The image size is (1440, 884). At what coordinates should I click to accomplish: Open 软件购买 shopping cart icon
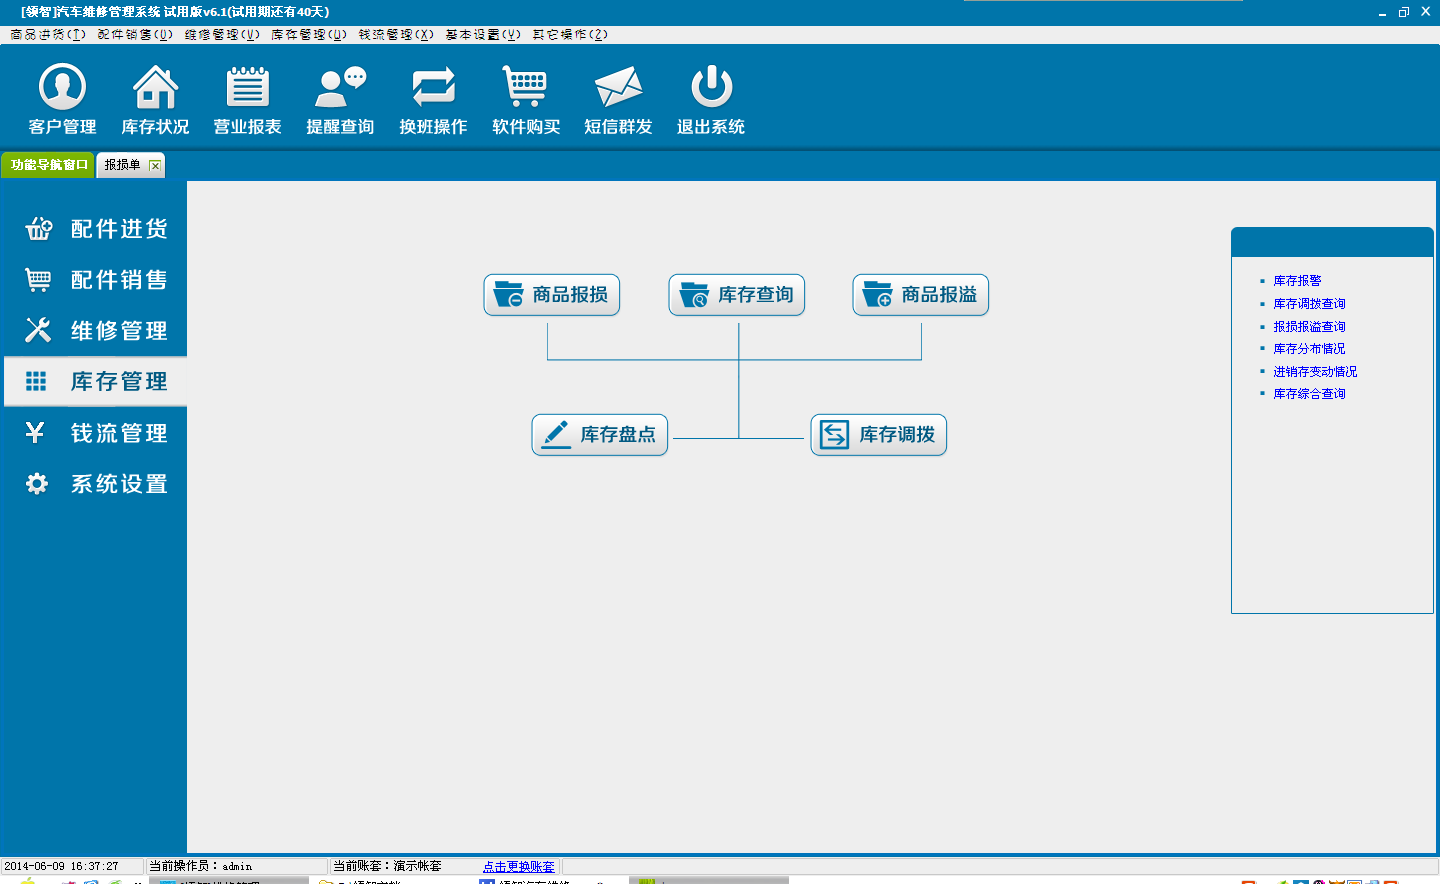point(525,88)
